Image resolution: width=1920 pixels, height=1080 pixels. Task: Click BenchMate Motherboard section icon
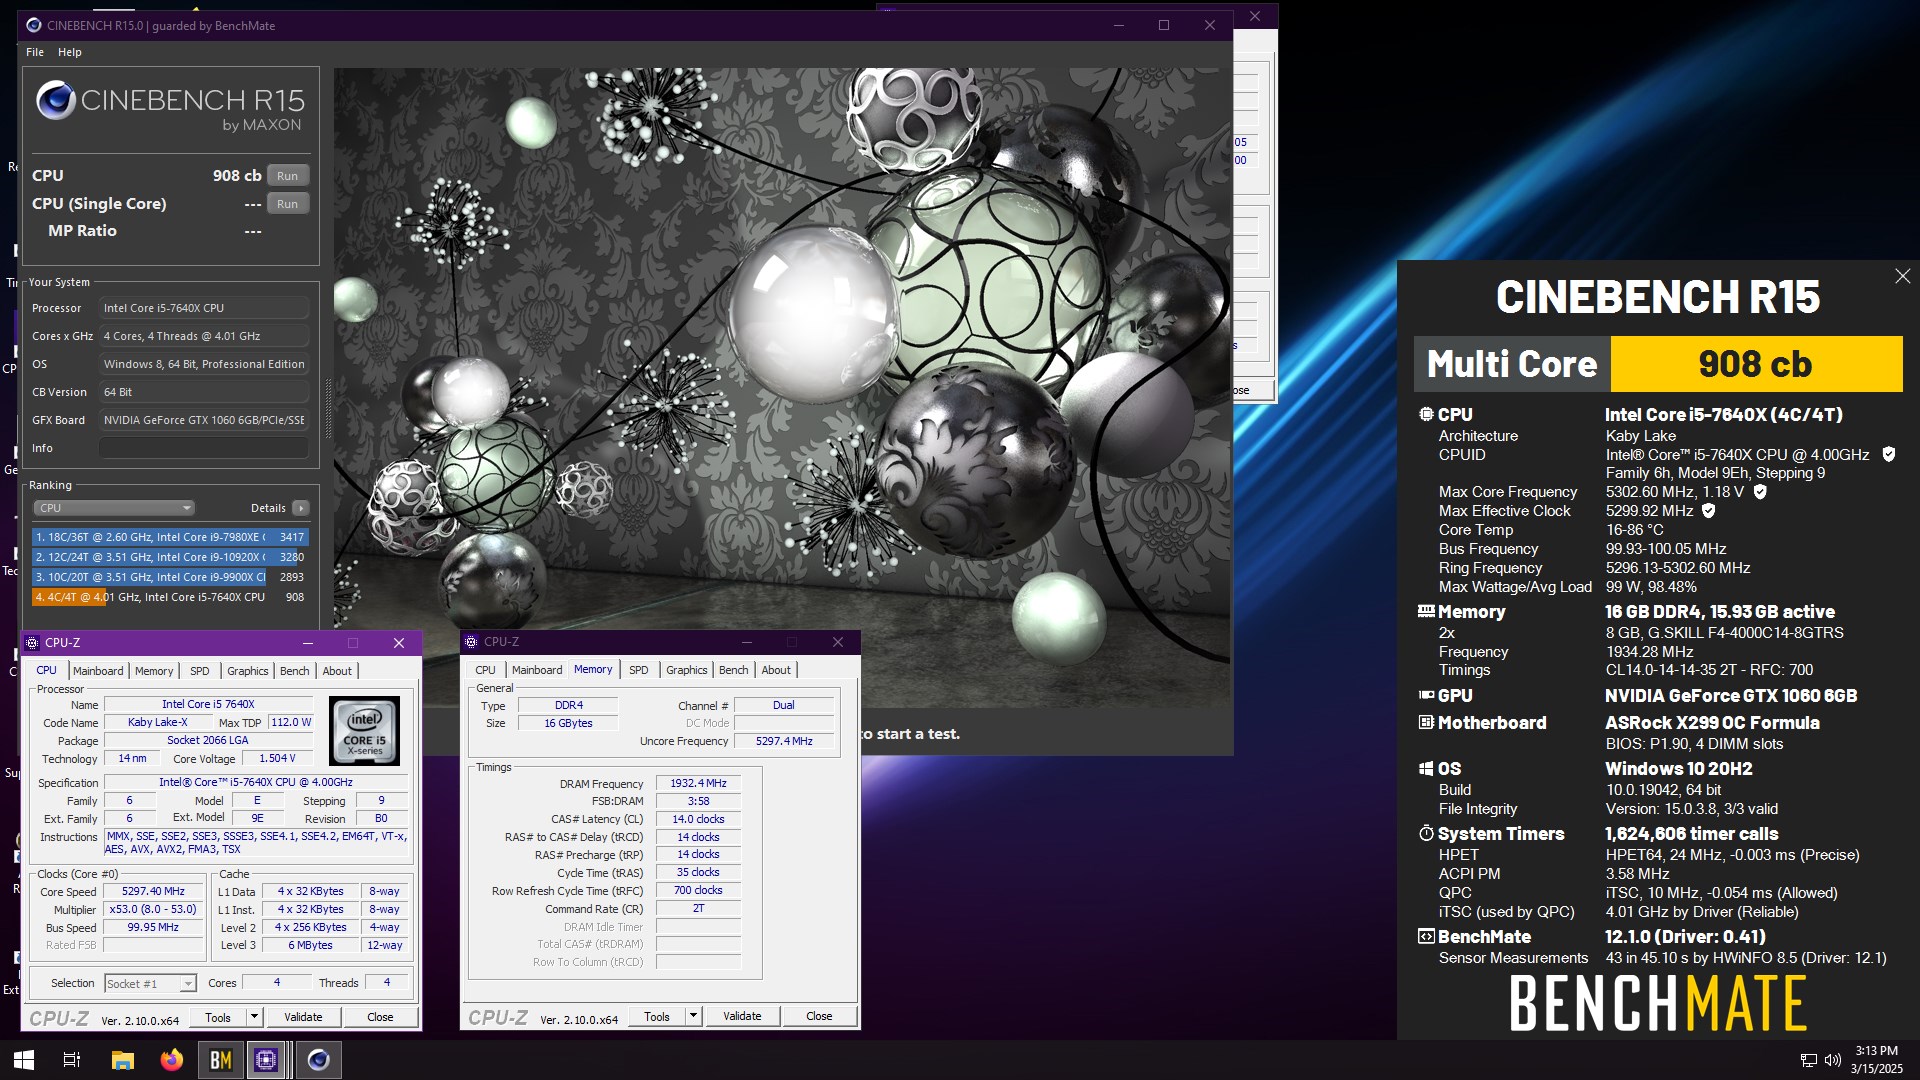[x=1426, y=722]
